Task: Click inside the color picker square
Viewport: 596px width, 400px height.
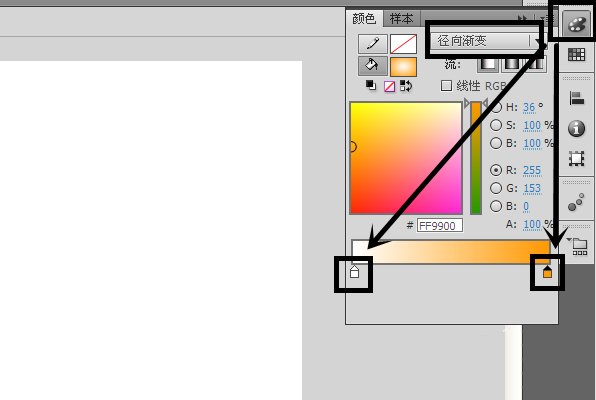Action: [406, 158]
